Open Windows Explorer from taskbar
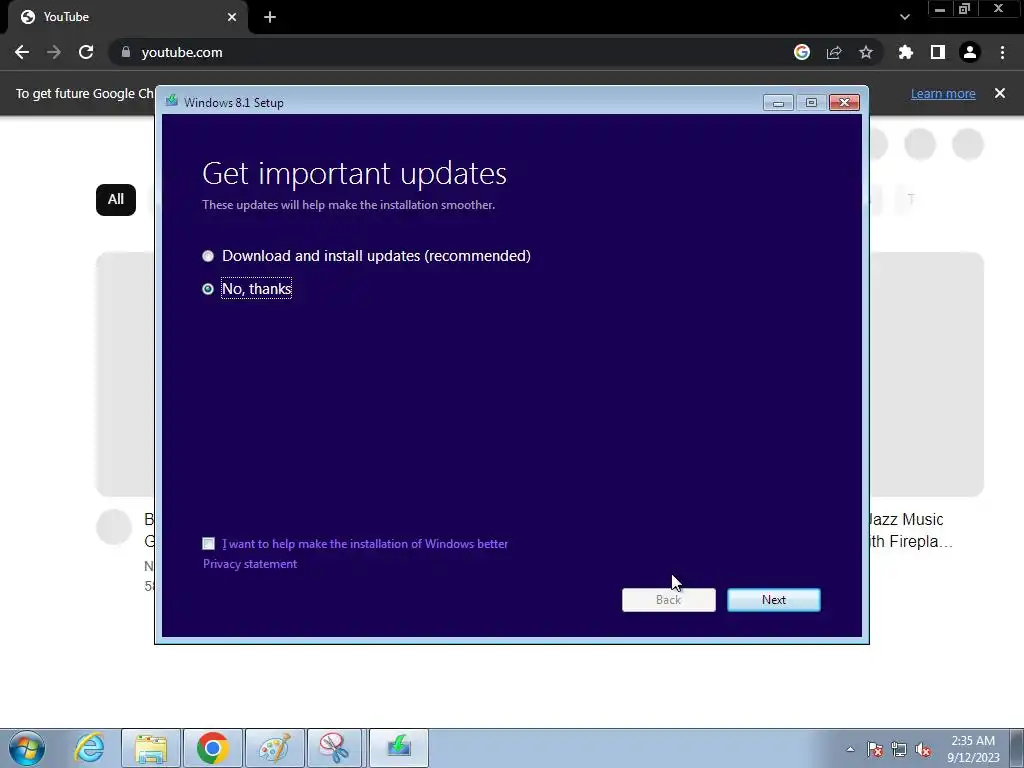Image resolution: width=1024 pixels, height=768 pixels. [x=151, y=748]
